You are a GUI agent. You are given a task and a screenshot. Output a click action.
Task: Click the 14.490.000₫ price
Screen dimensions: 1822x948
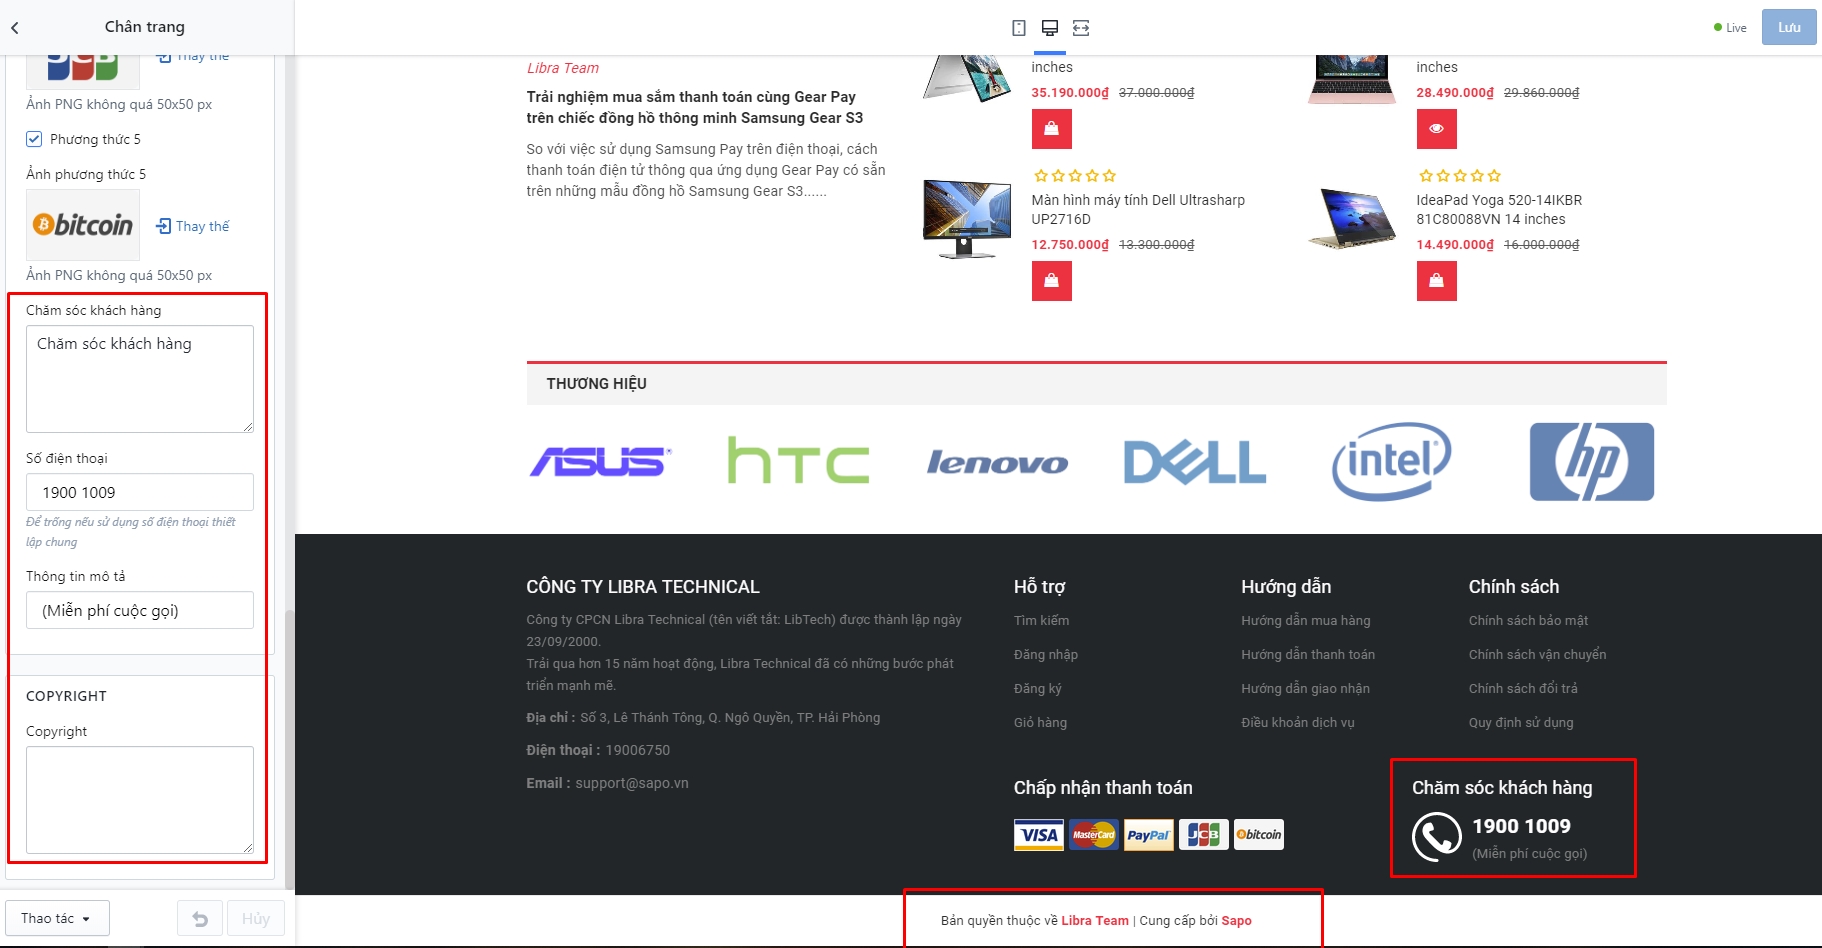(1455, 245)
